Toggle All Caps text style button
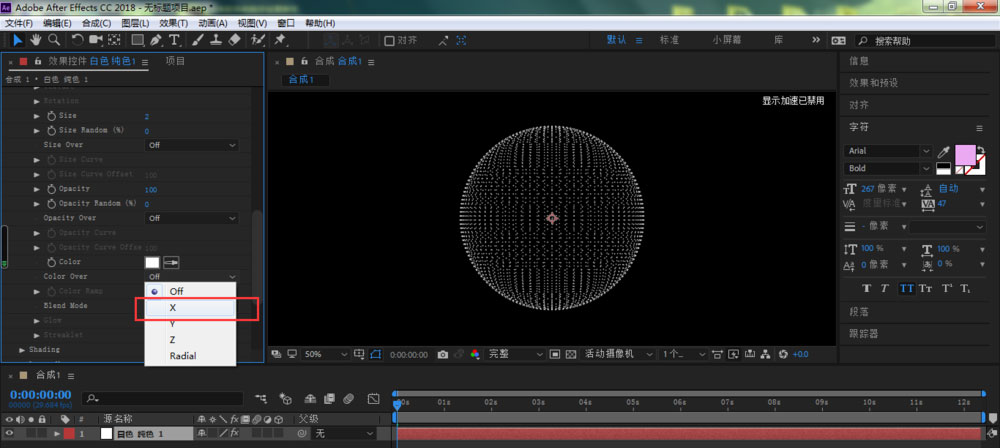1000x448 pixels. [907, 288]
